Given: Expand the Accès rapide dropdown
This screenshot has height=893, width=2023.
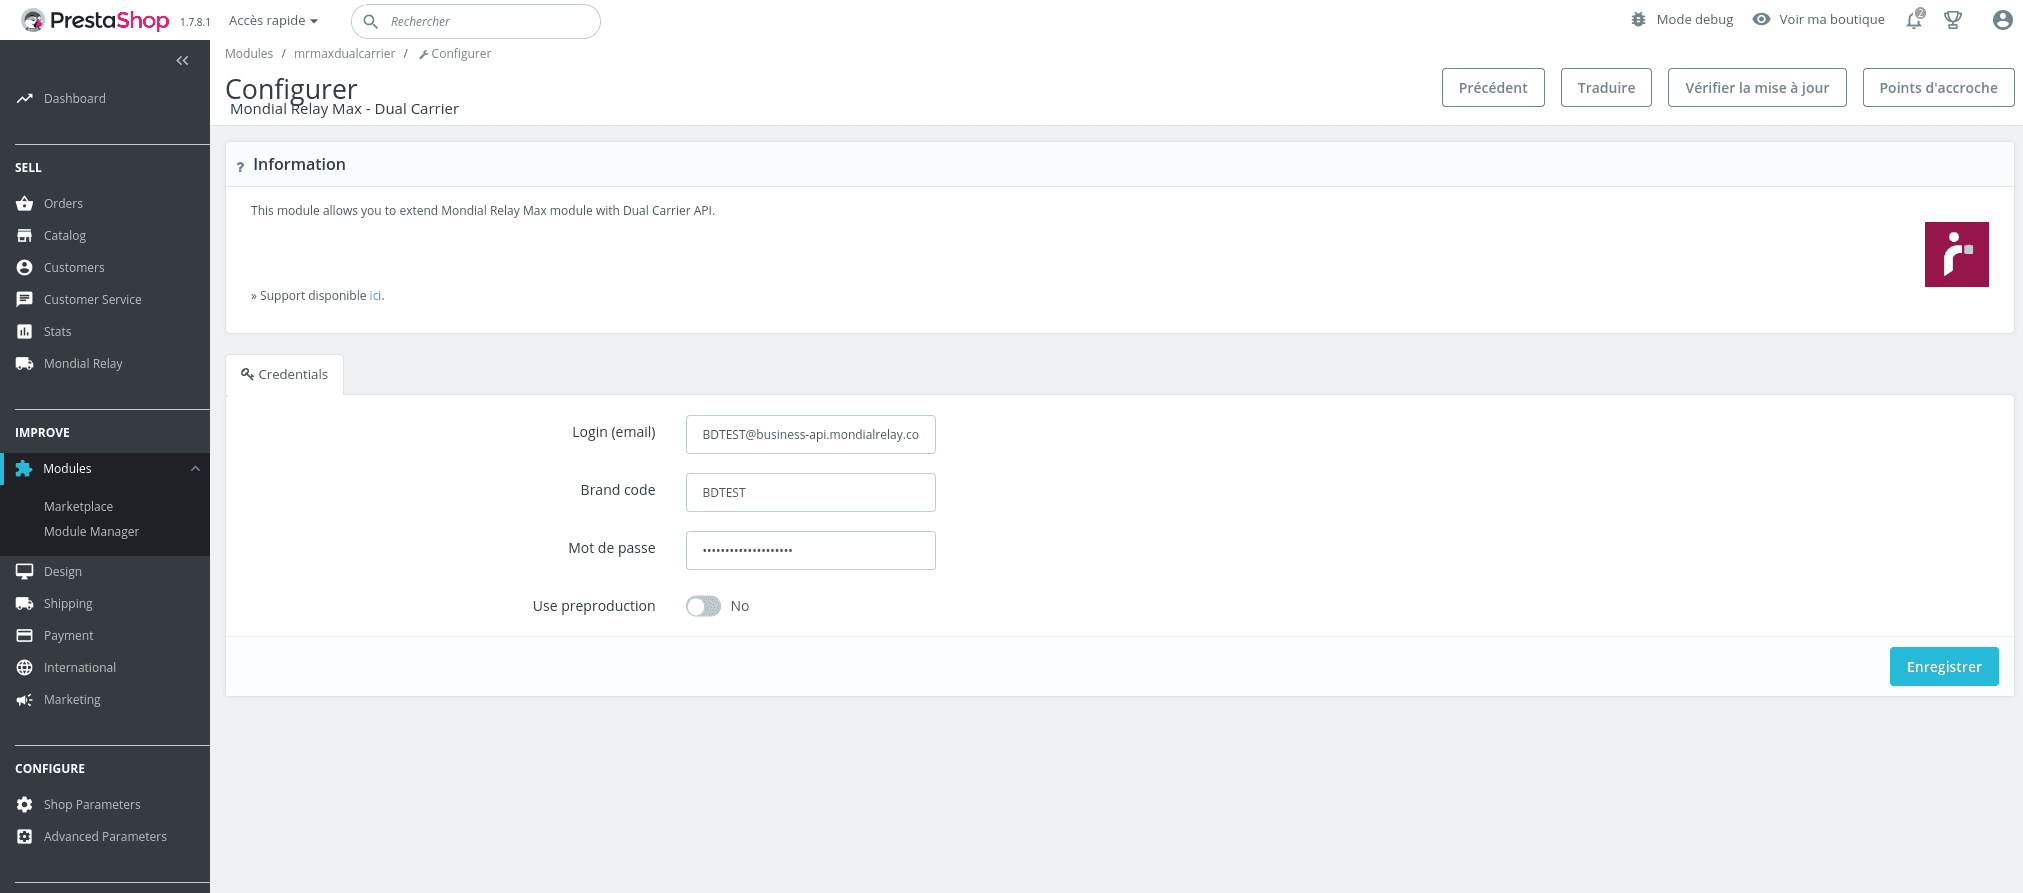Looking at the screenshot, I should click(273, 21).
